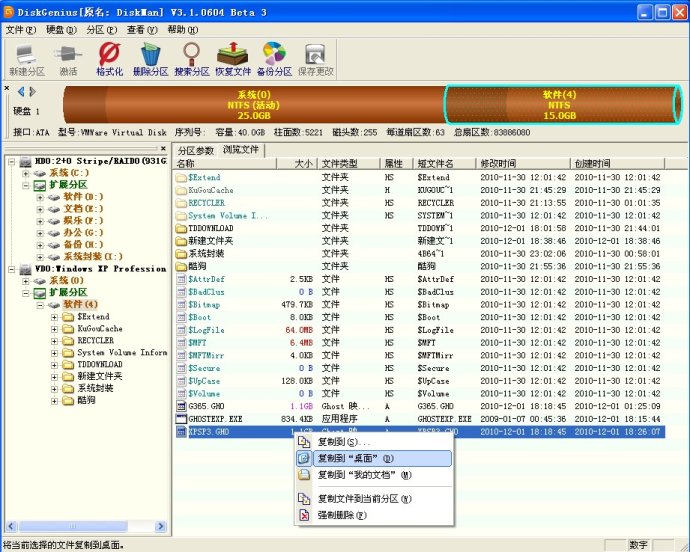Collapse the VD0 Windows XP tree node

point(12,269)
